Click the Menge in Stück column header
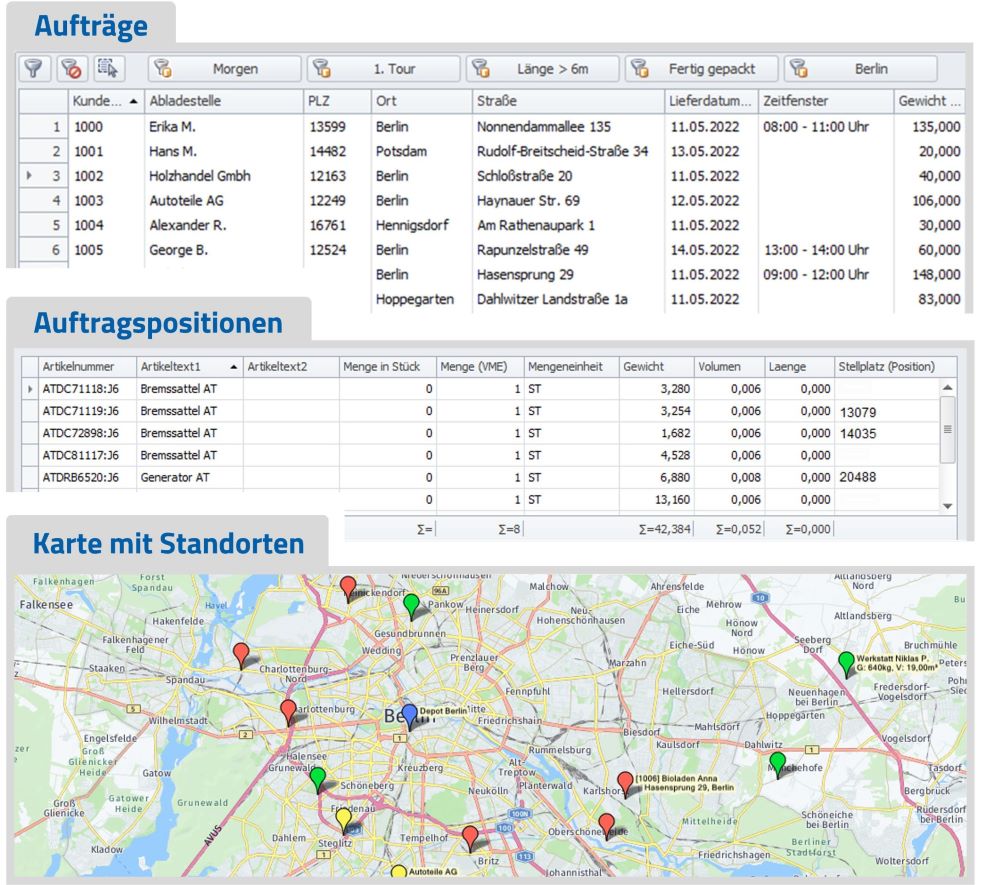Image resolution: width=1000 pixels, height=885 pixels. click(x=387, y=367)
